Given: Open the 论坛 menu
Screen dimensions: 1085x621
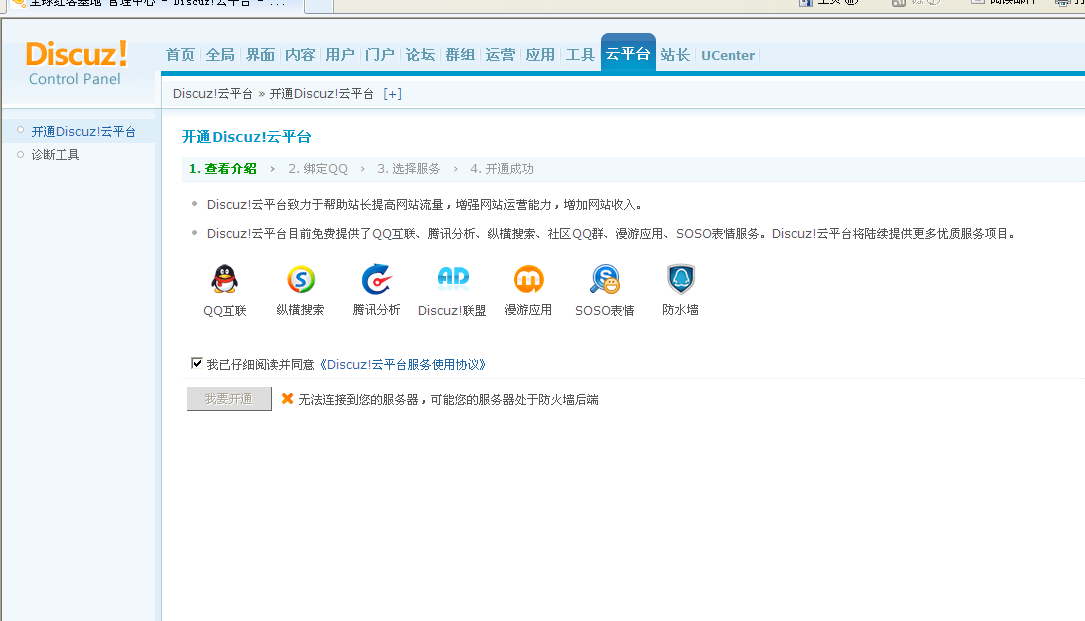Looking at the screenshot, I should (x=420, y=55).
